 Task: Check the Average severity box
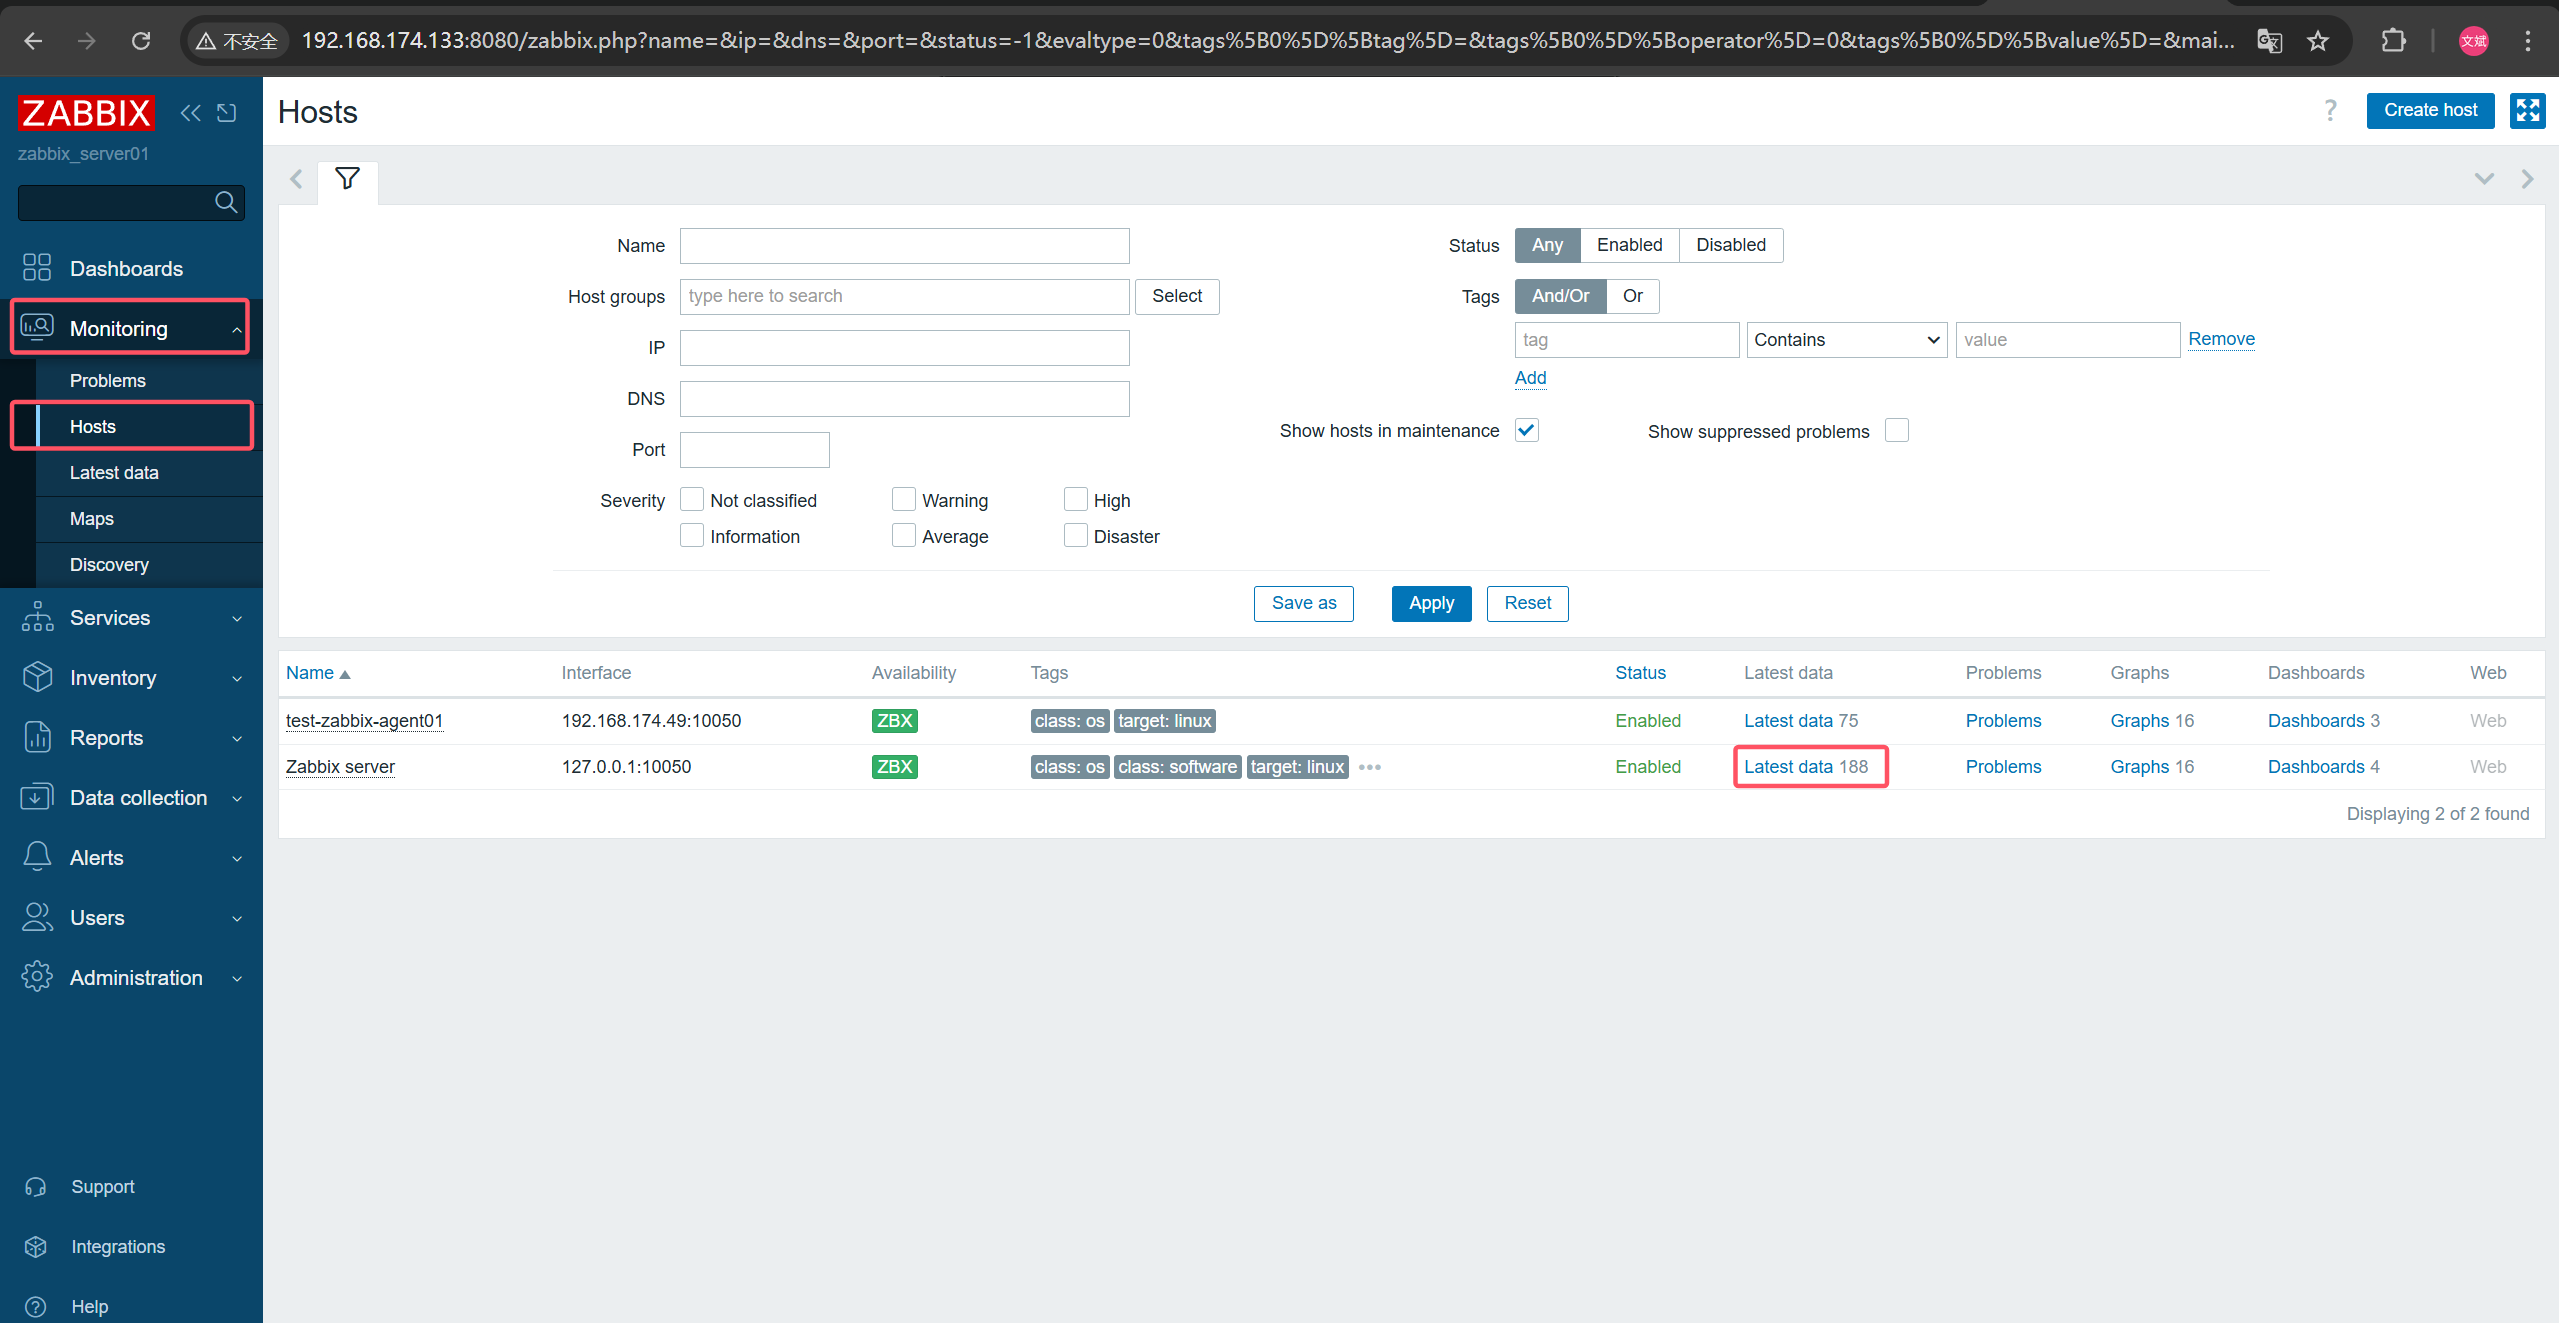click(x=904, y=535)
